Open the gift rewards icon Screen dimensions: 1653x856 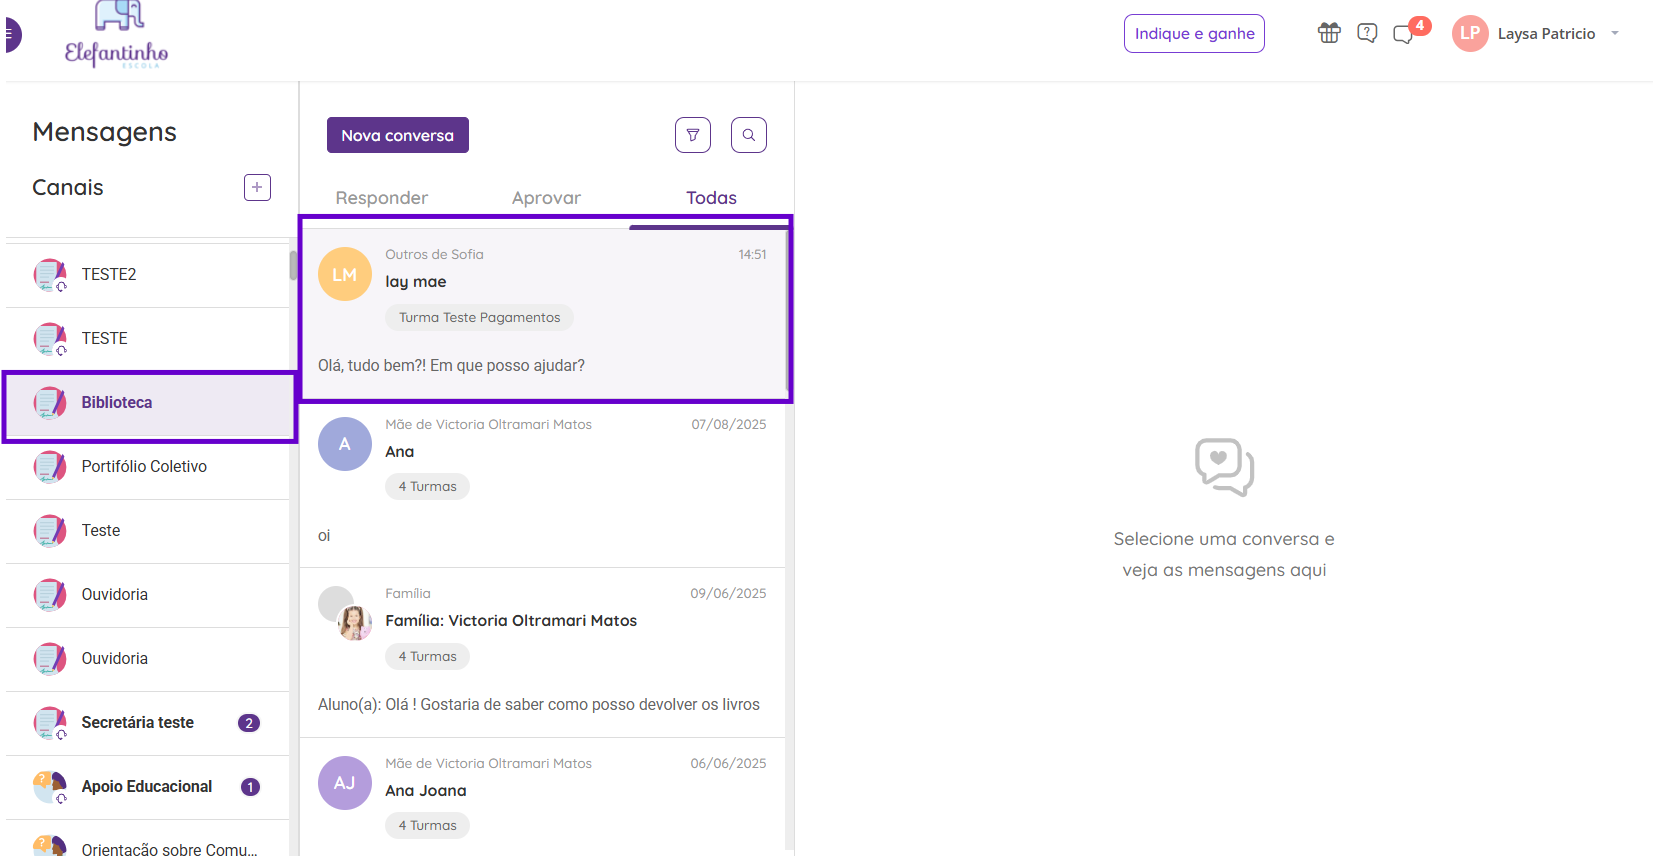pos(1329,33)
